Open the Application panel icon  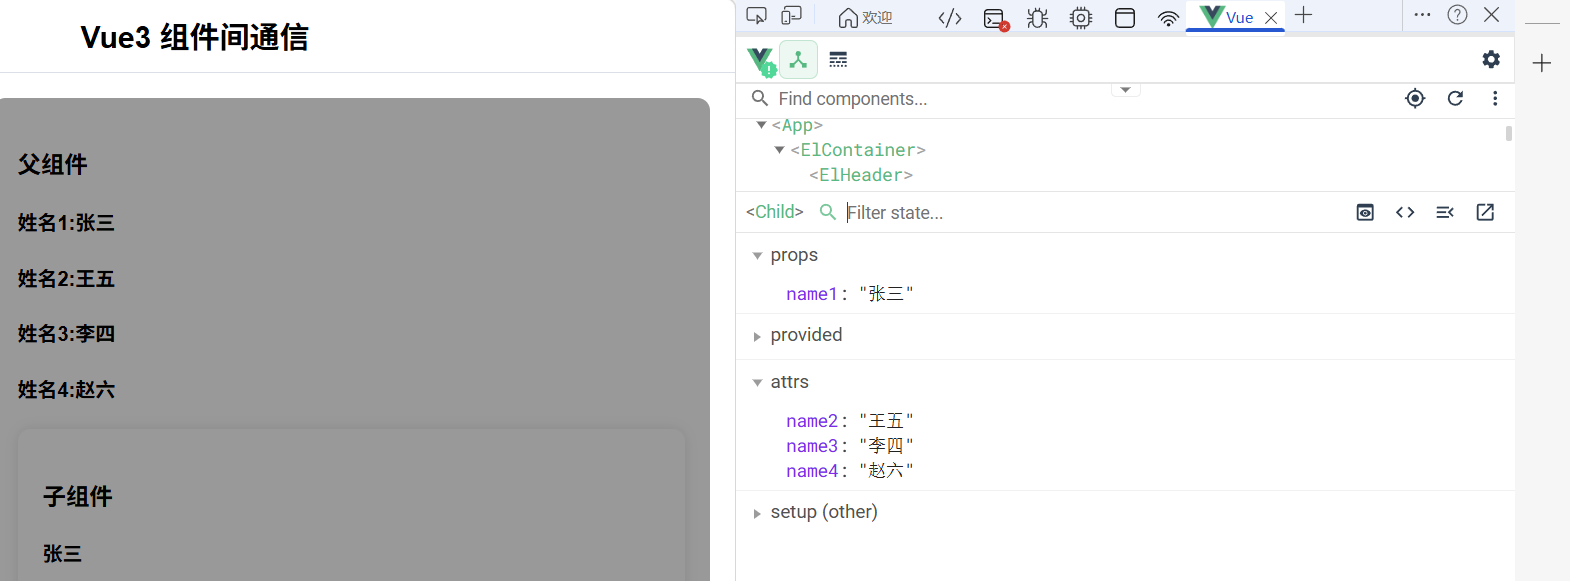1125,17
